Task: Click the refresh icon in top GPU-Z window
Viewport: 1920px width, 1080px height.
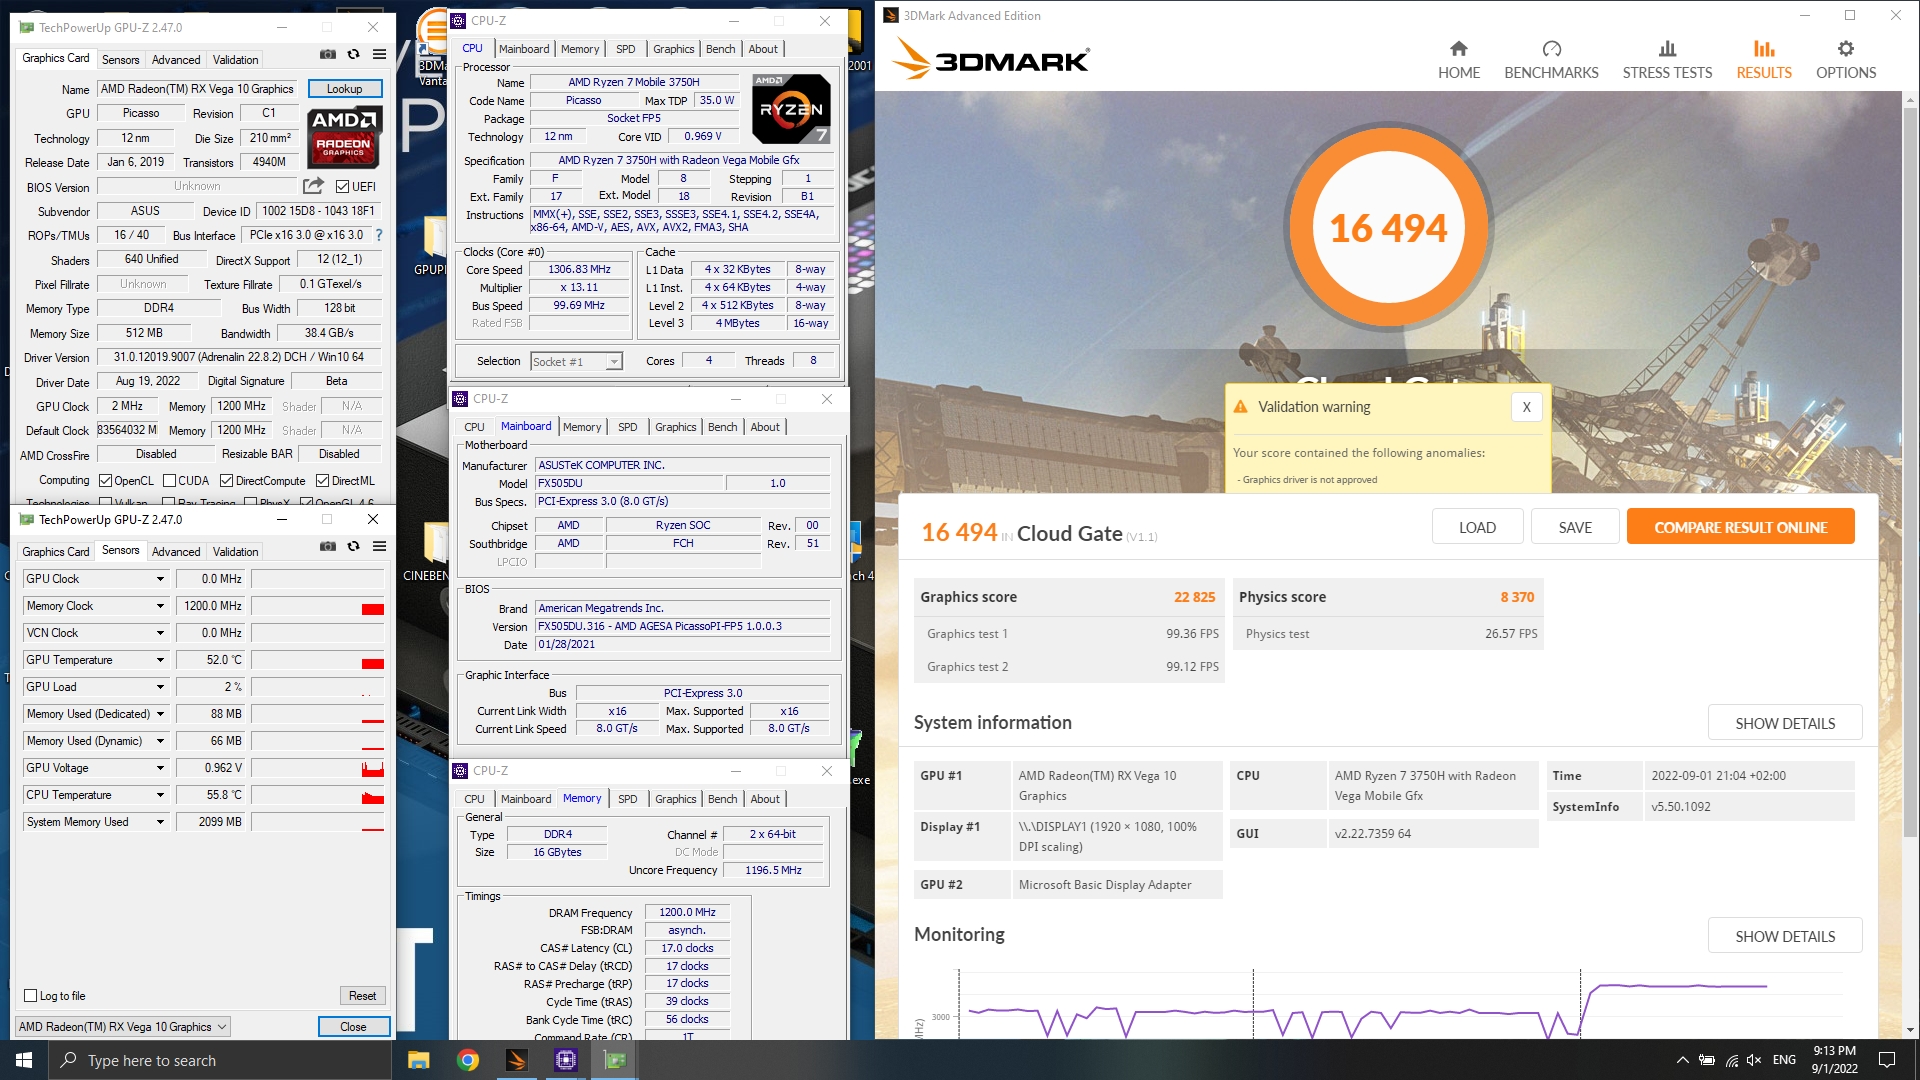Action: [353, 54]
